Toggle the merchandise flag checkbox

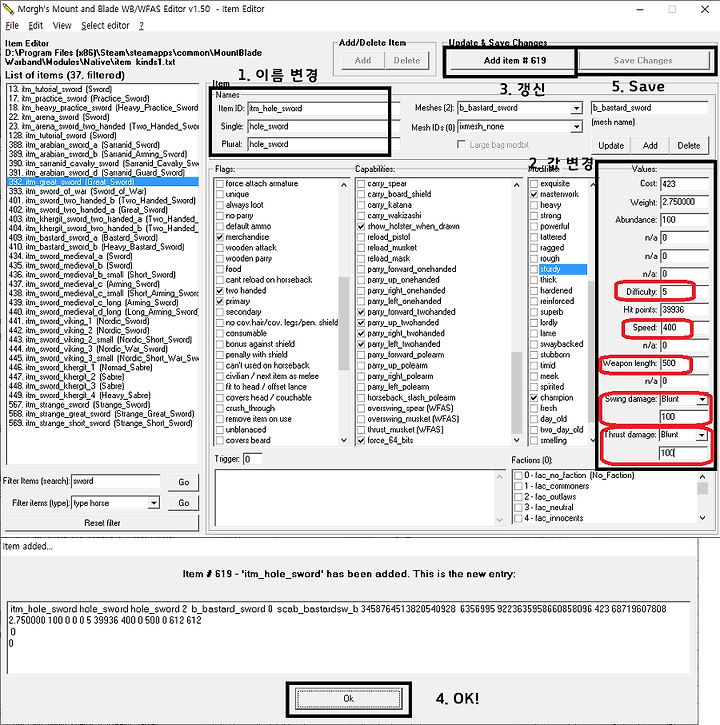[220, 237]
